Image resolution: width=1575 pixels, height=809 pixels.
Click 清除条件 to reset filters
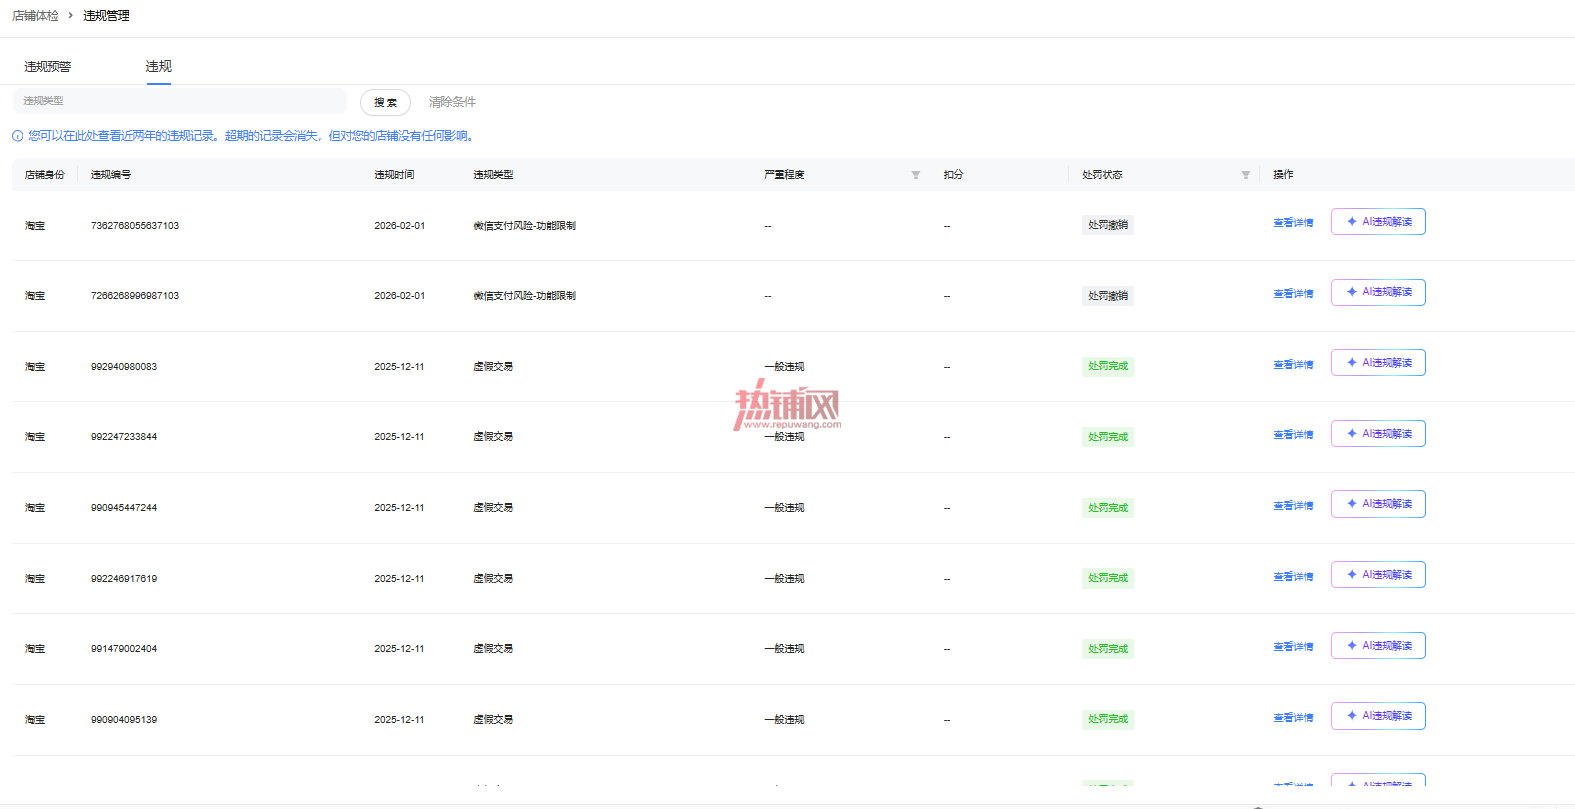click(452, 102)
